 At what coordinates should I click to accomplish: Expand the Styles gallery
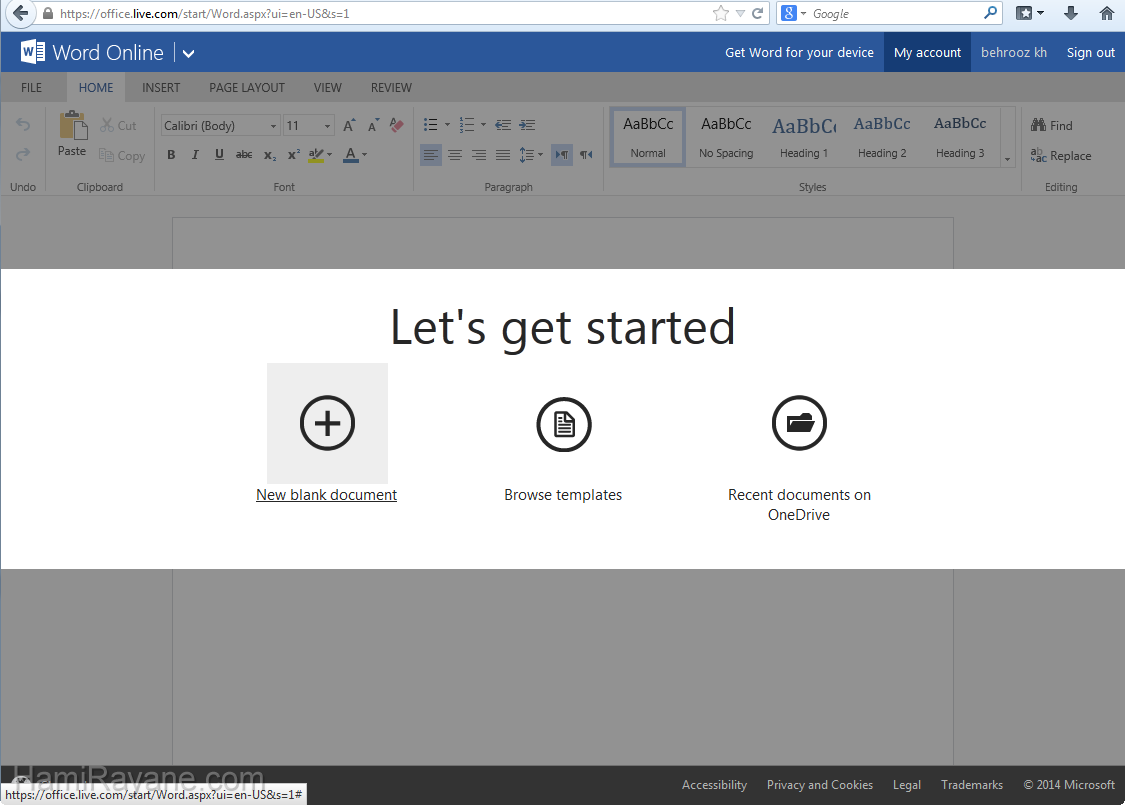tap(1007, 159)
